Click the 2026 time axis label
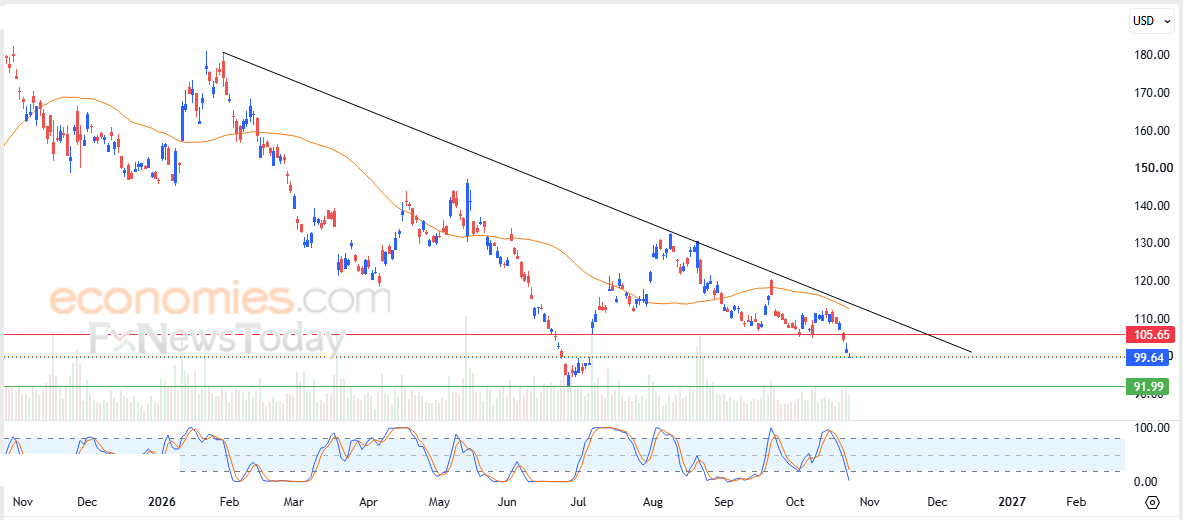1183x520 pixels. coord(163,502)
